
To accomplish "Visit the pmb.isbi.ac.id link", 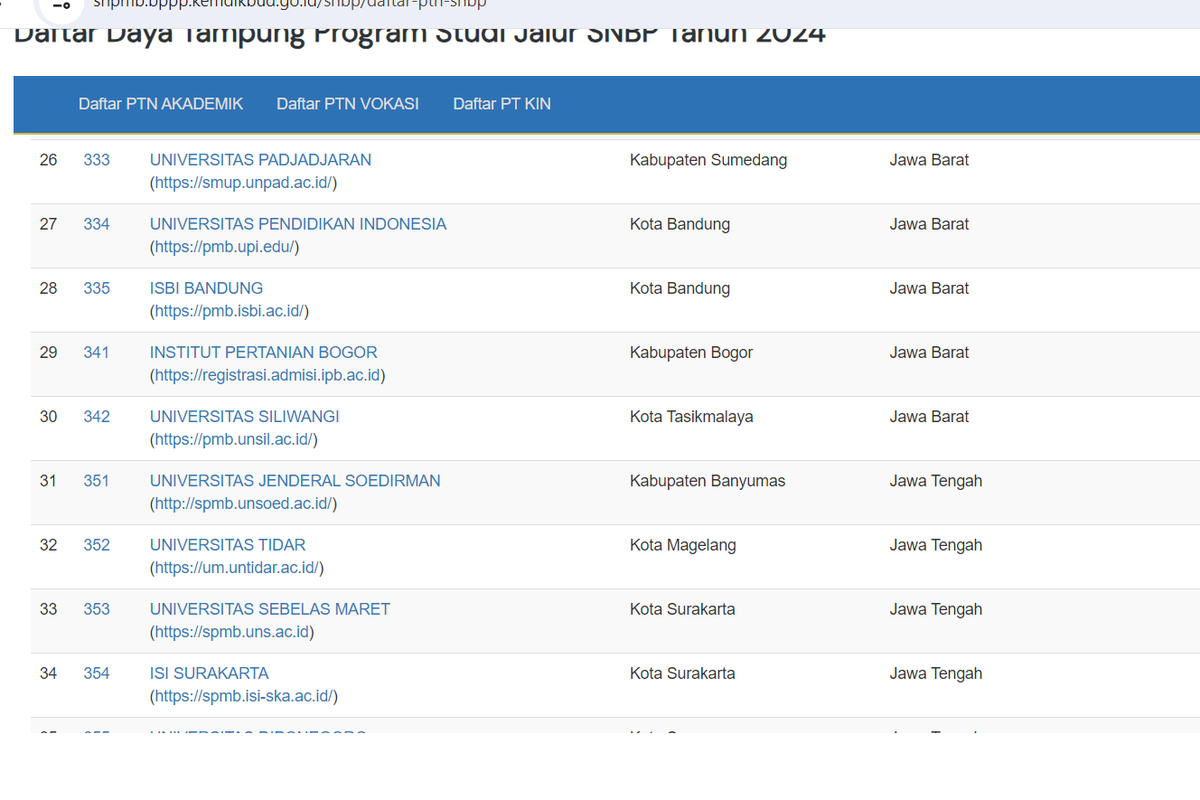I will pos(228,310).
